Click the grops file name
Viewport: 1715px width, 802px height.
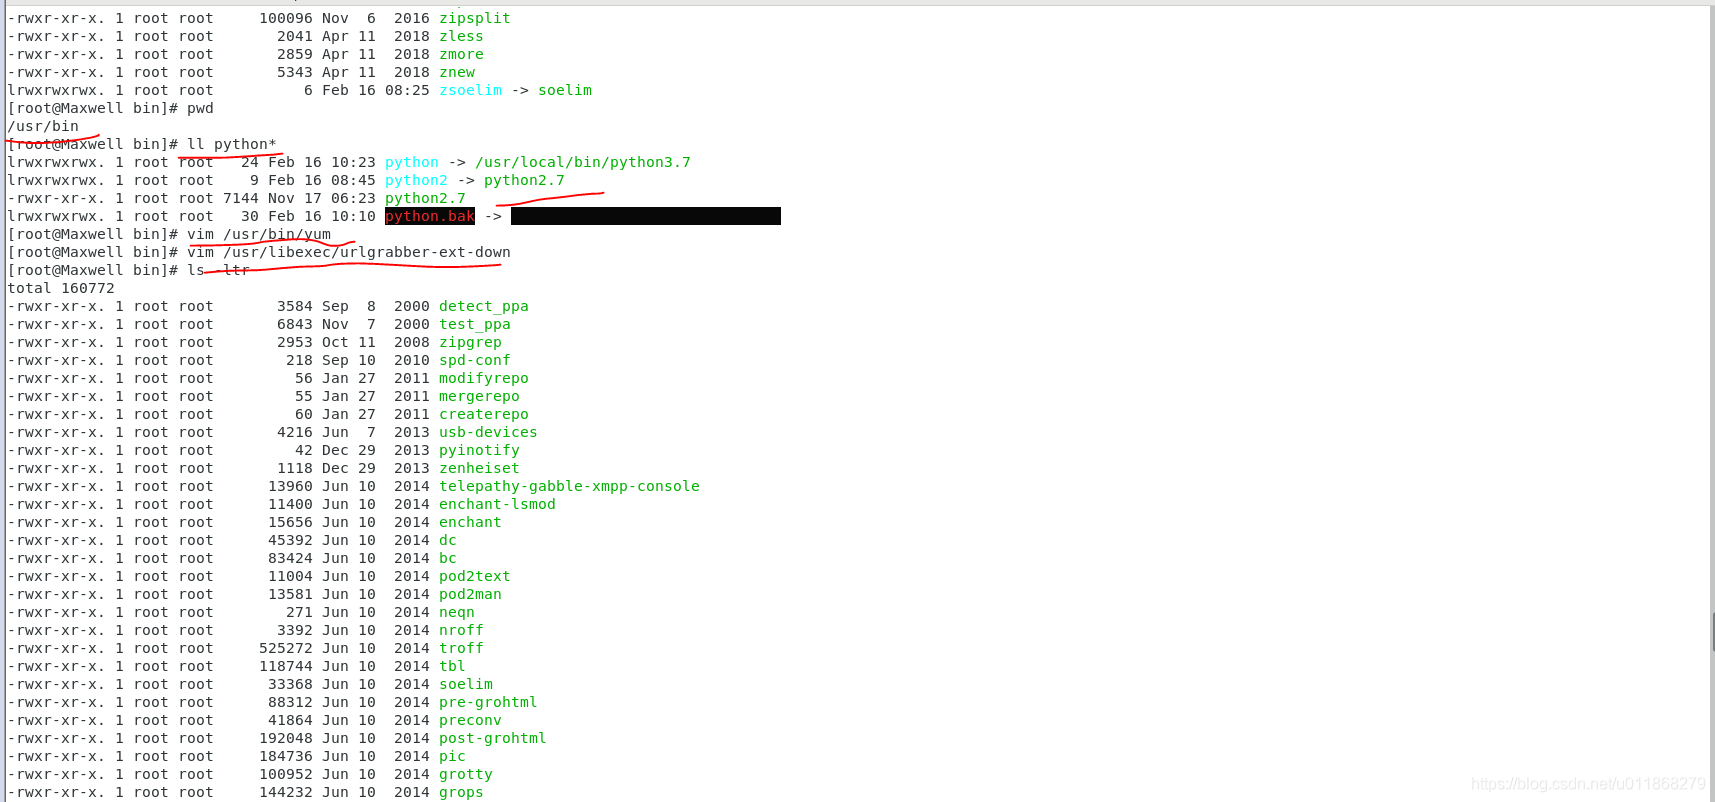point(461,792)
